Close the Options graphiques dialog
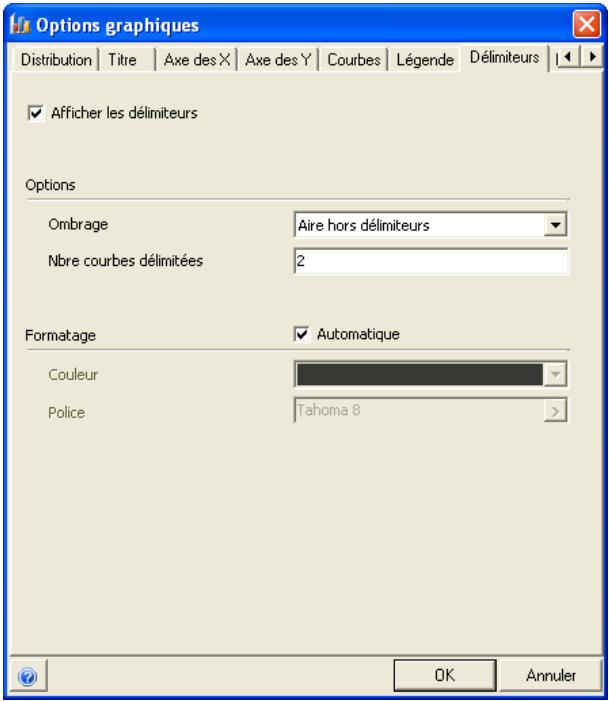609x701 pixels. pos(586,24)
